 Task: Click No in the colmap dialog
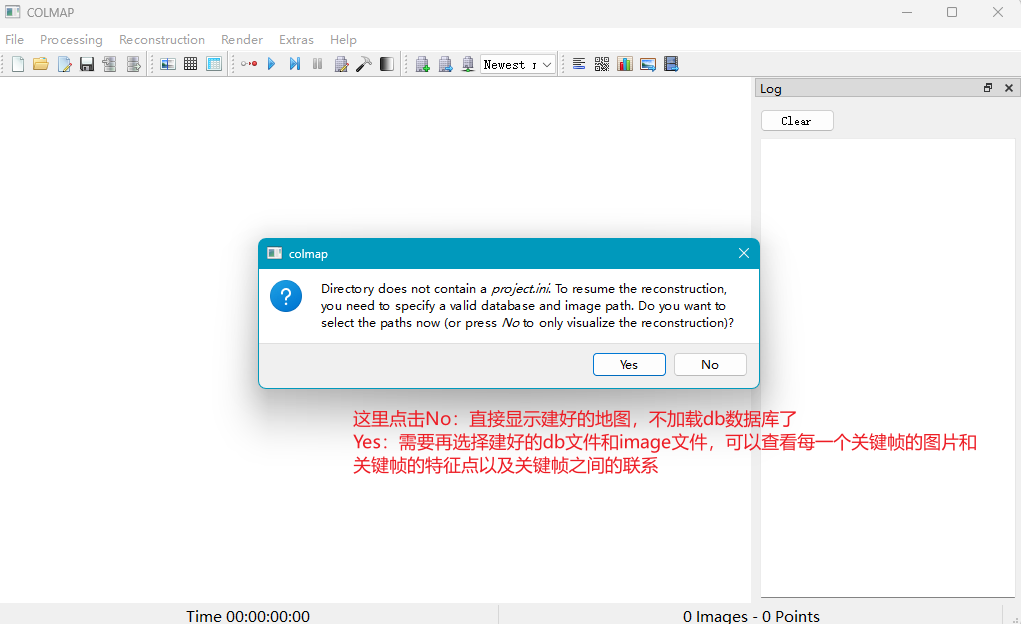(x=710, y=365)
